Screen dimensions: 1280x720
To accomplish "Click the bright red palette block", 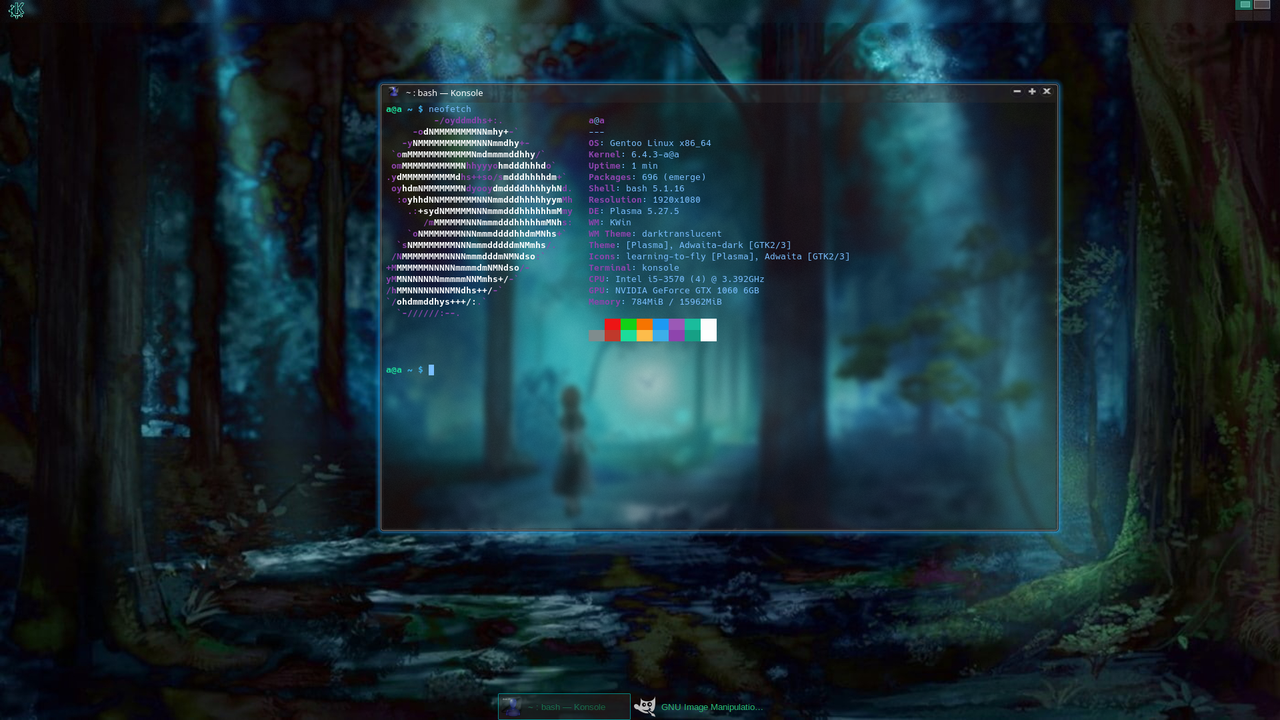I will (612, 324).
